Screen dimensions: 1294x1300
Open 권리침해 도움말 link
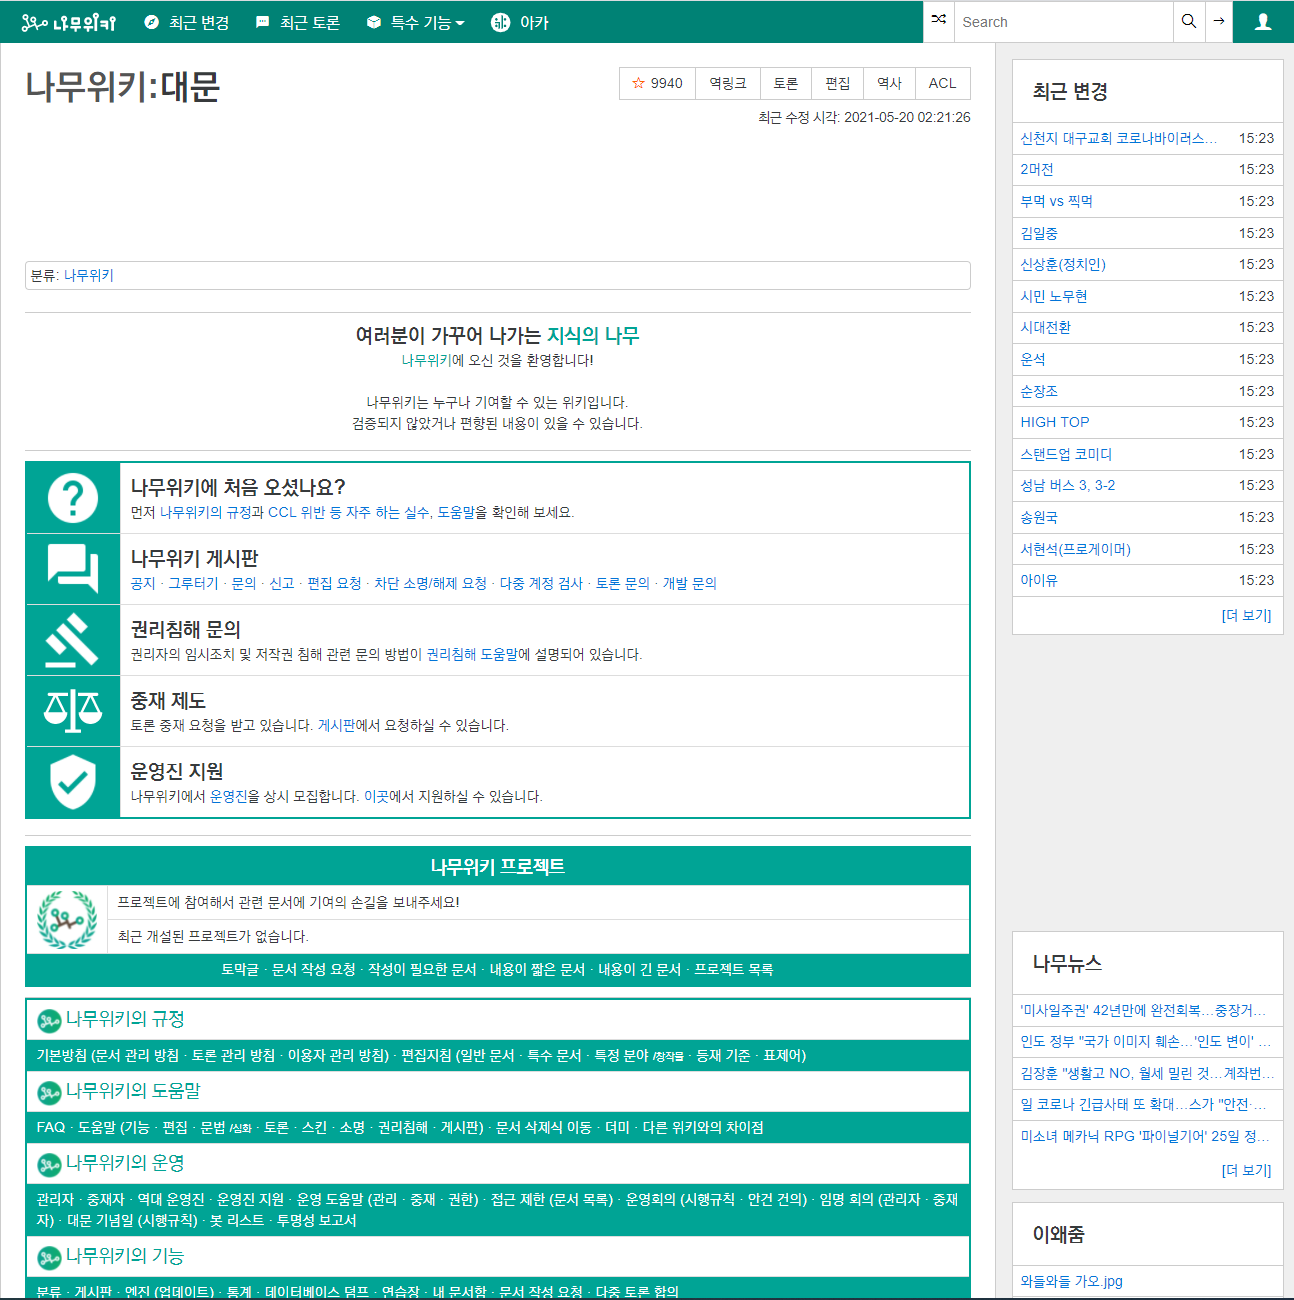(472, 654)
